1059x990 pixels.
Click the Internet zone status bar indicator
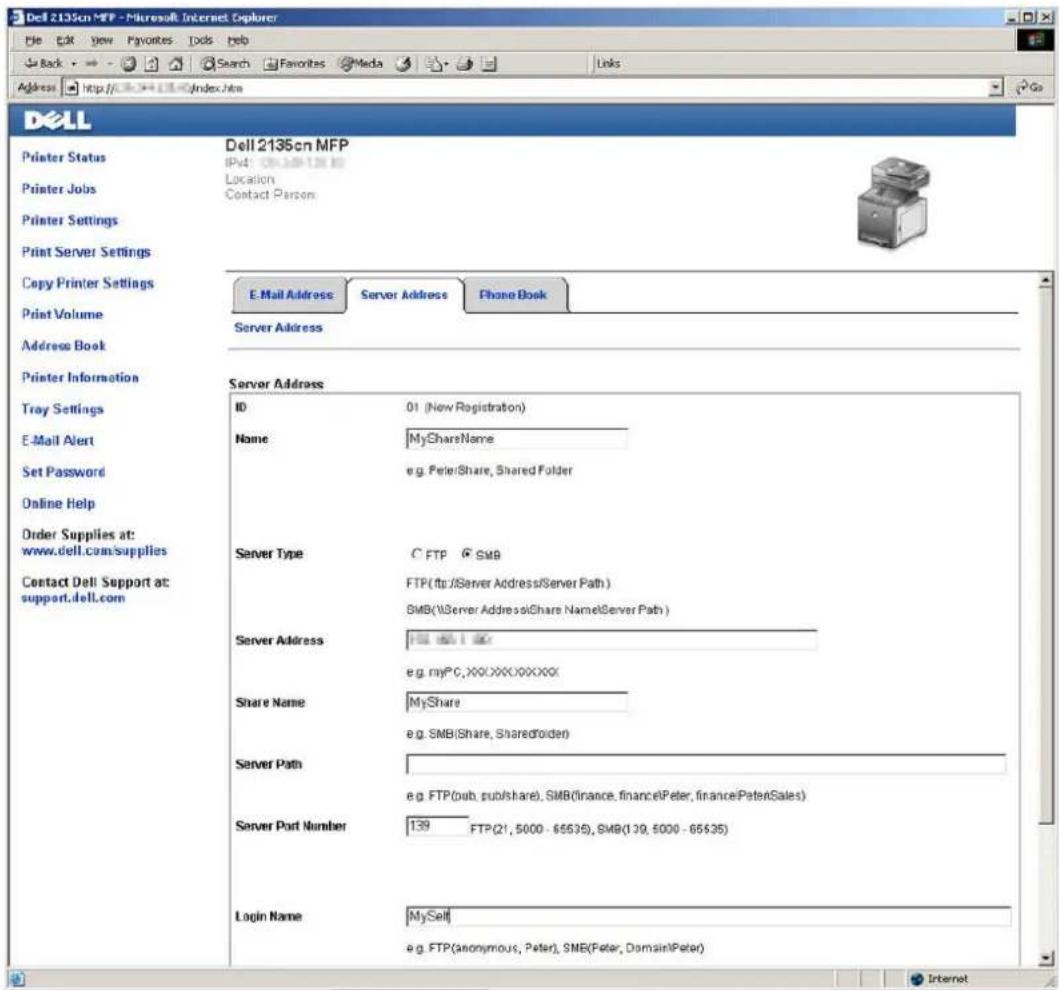(939, 979)
